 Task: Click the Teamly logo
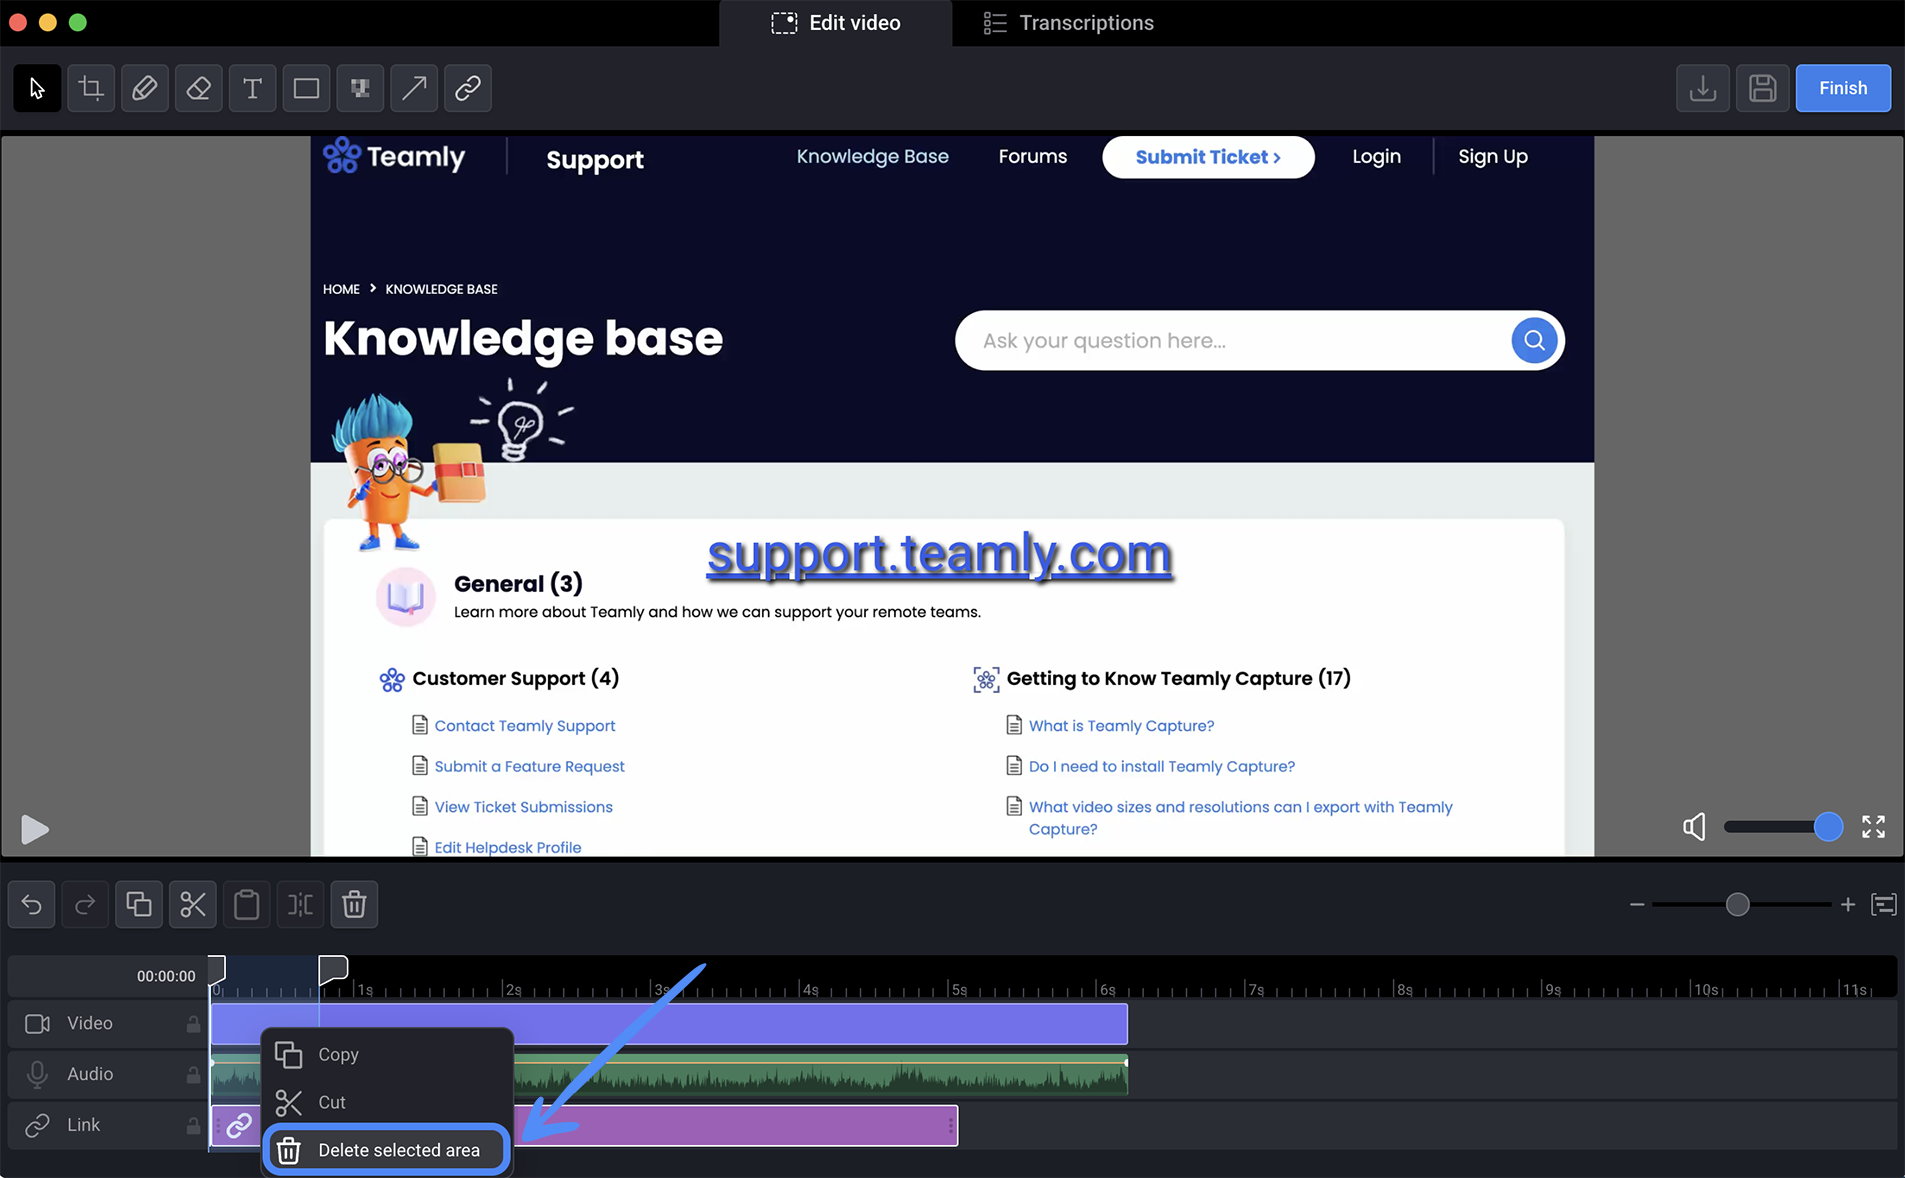394,157
